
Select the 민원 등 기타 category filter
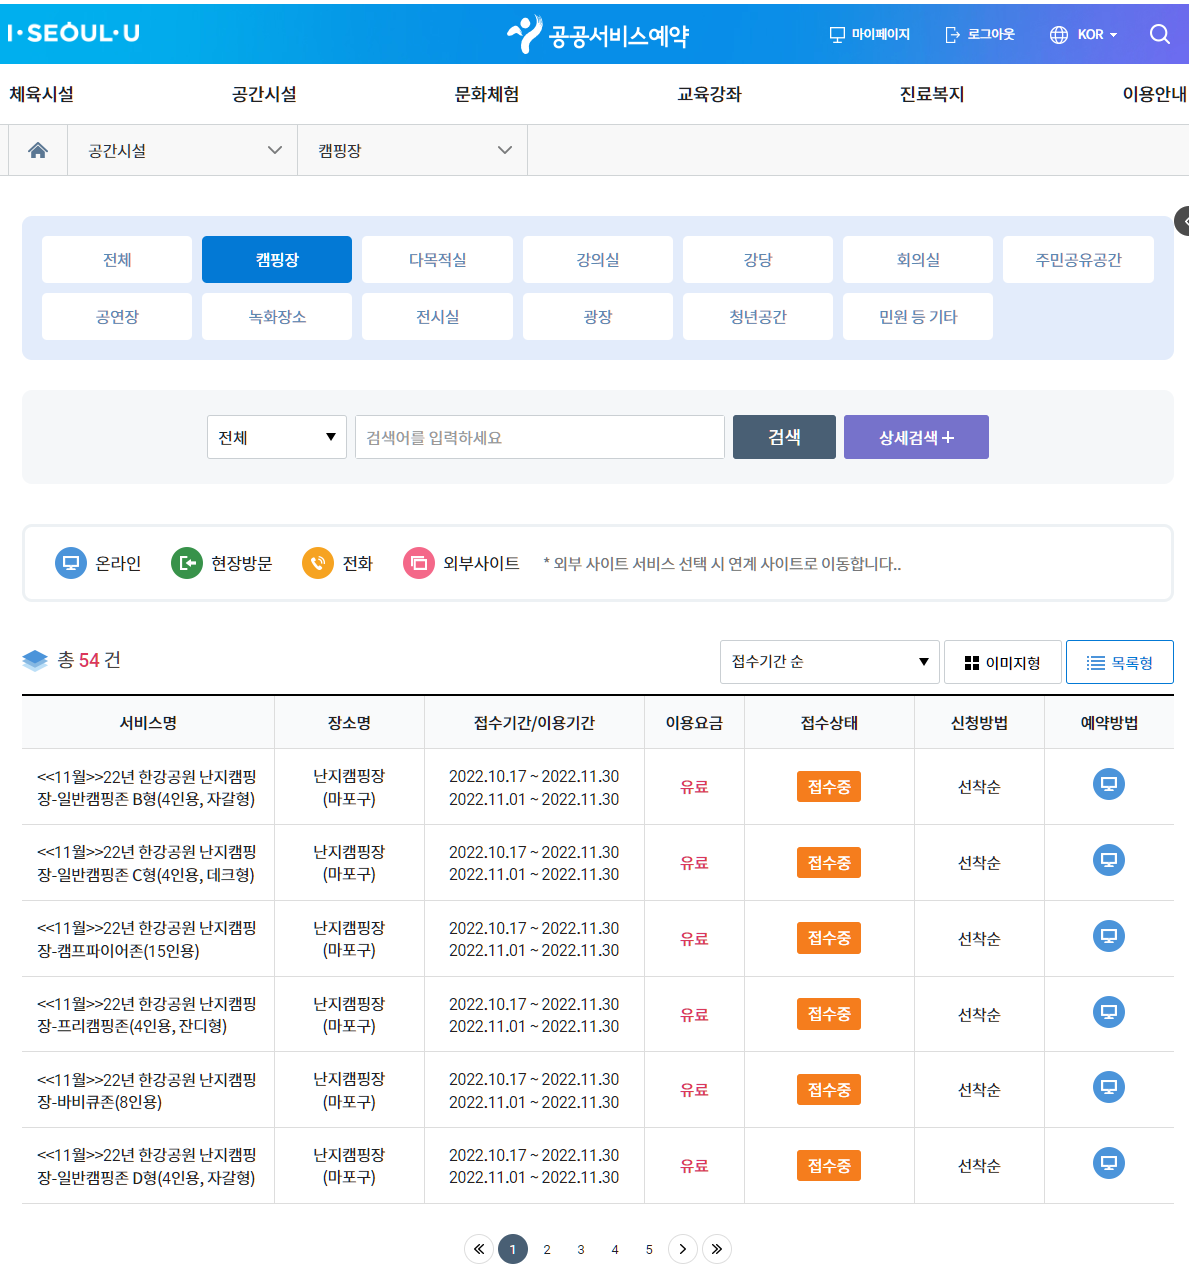pyautogui.click(x=918, y=317)
